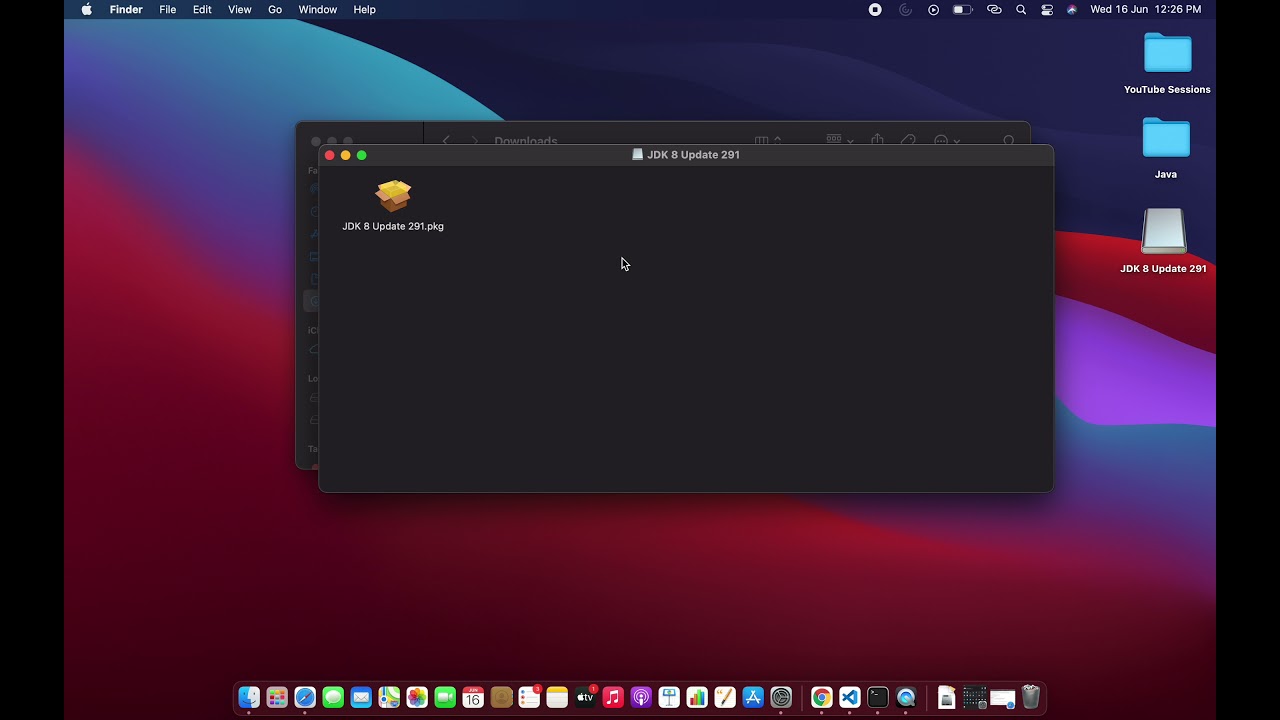Click the JDK 8 Update 291 window title
The width and height of the screenshot is (1280, 720).
pyautogui.click(x=693, y=155)
